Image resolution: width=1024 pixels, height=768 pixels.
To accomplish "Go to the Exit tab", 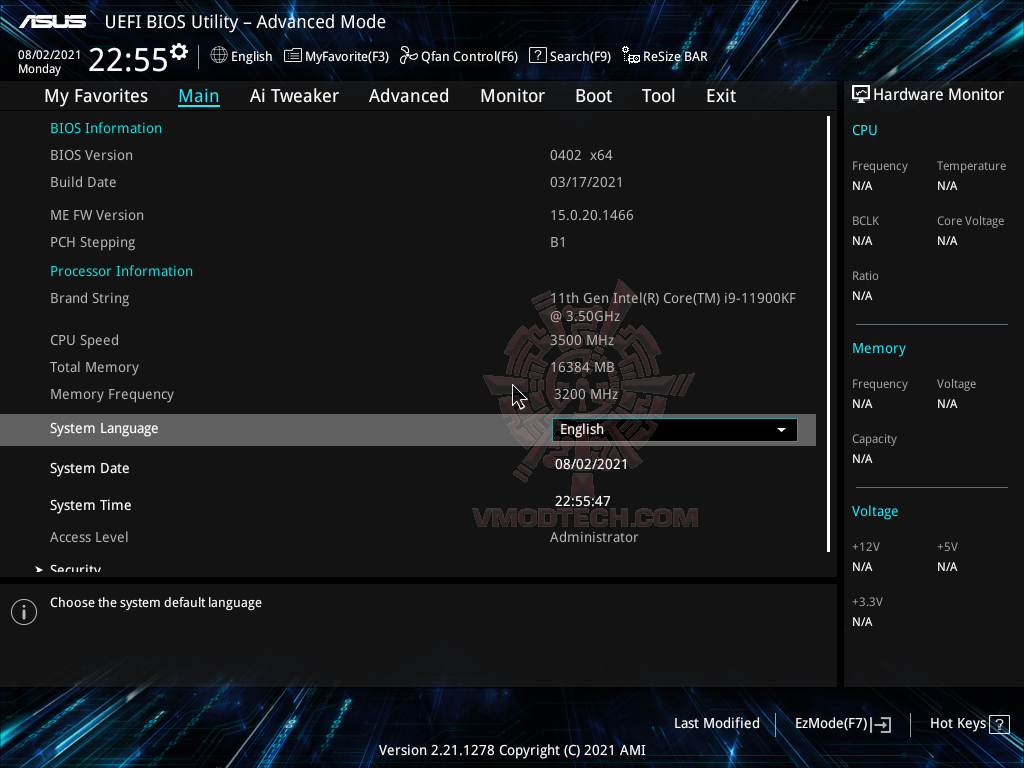I will (721, 96).
